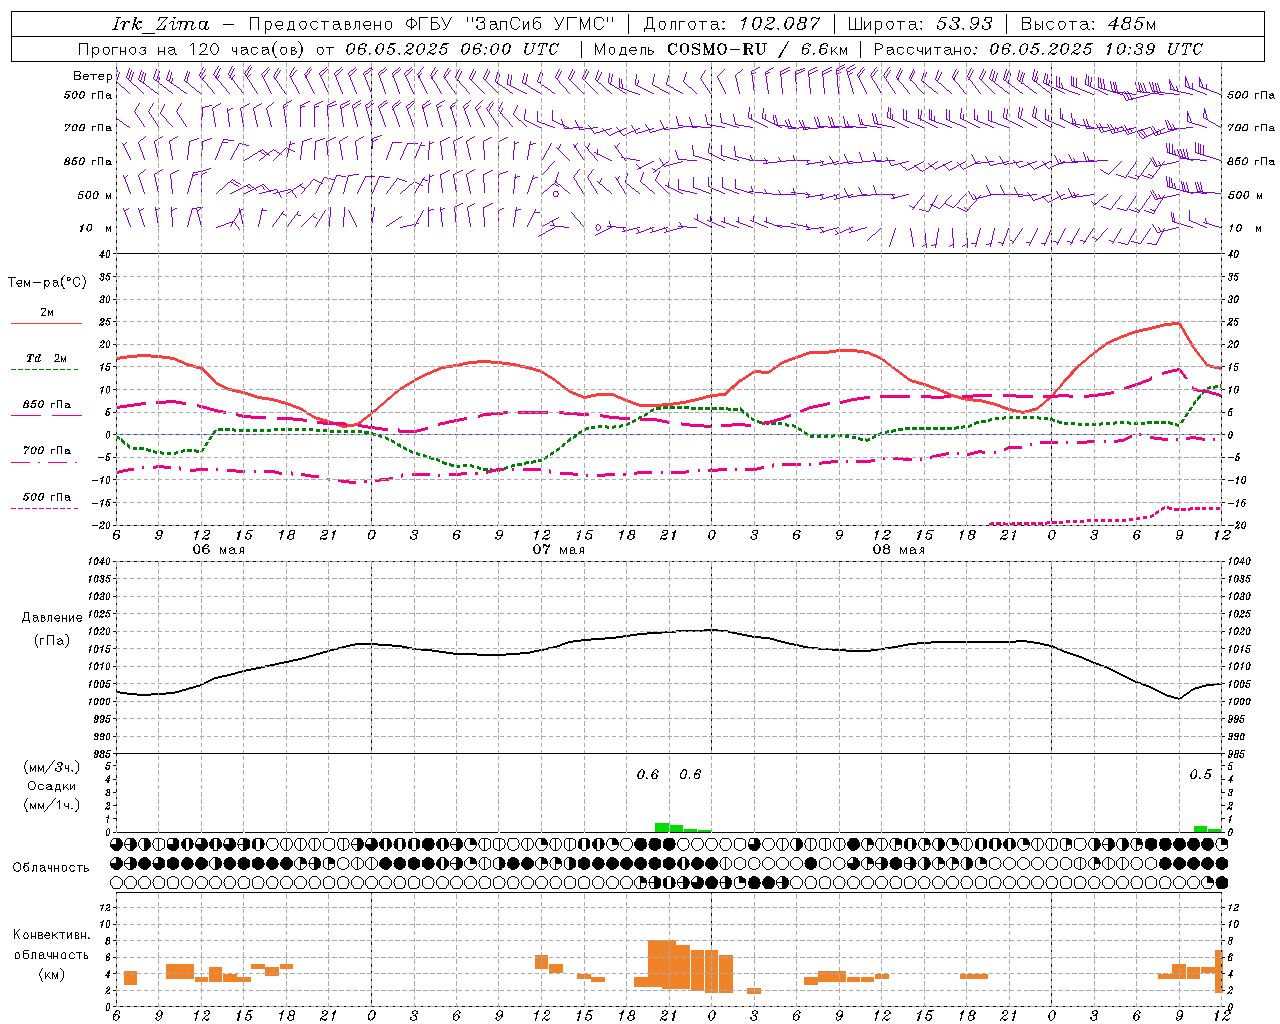This screenshot has height=1024, width=1280.
Task: Click the Тем-ра(°C) axis title
Action: pos(47,283)
